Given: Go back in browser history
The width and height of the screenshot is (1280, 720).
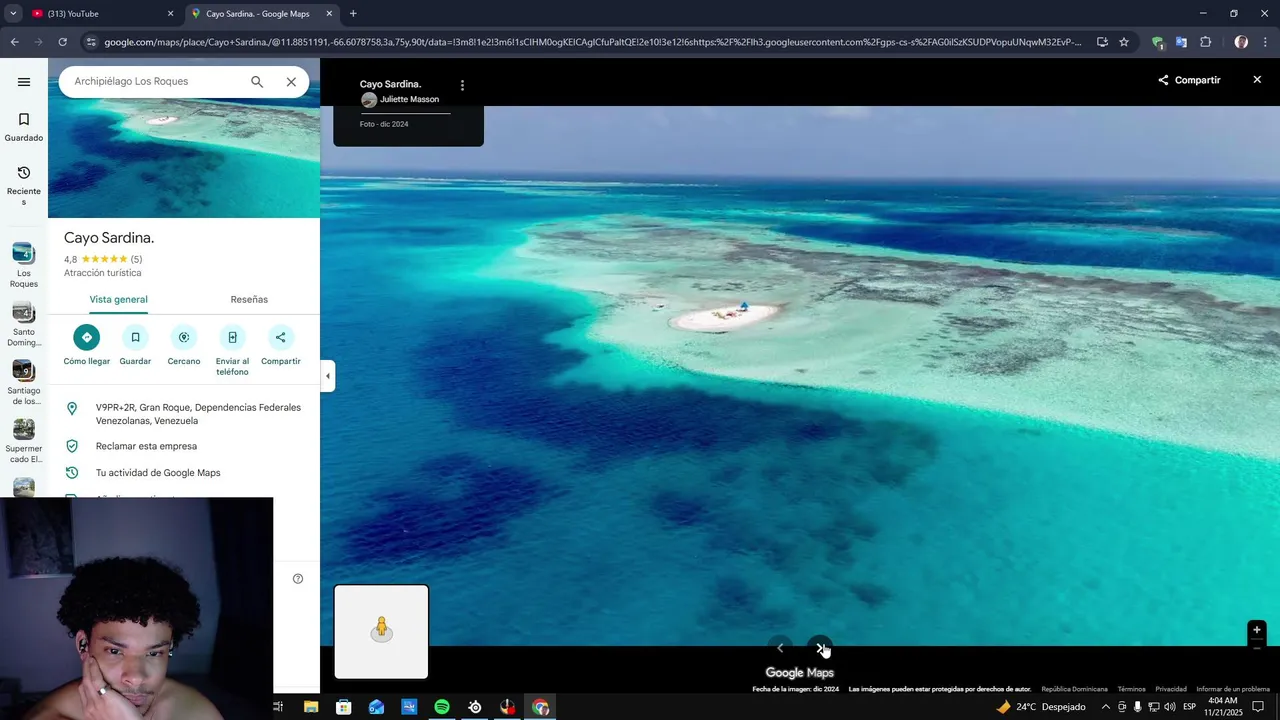Looking at the screenshot, I should coord(14,42).
